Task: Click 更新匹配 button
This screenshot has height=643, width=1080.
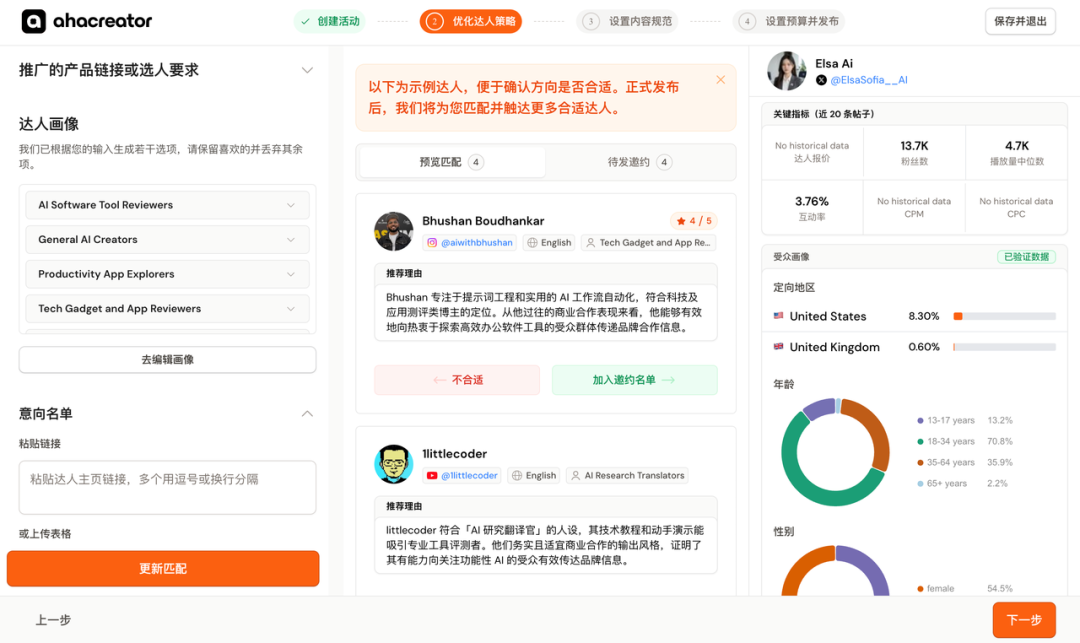Action: (163, 569)
